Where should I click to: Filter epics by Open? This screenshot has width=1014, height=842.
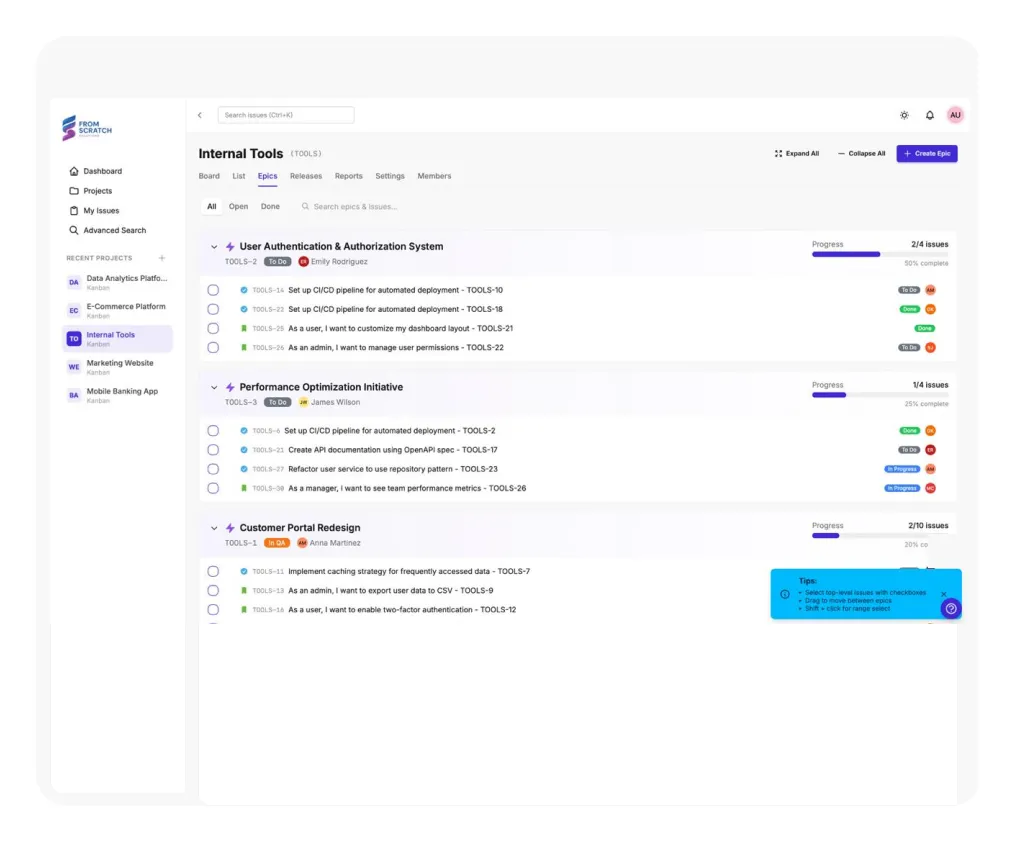[x=238, y=207]
